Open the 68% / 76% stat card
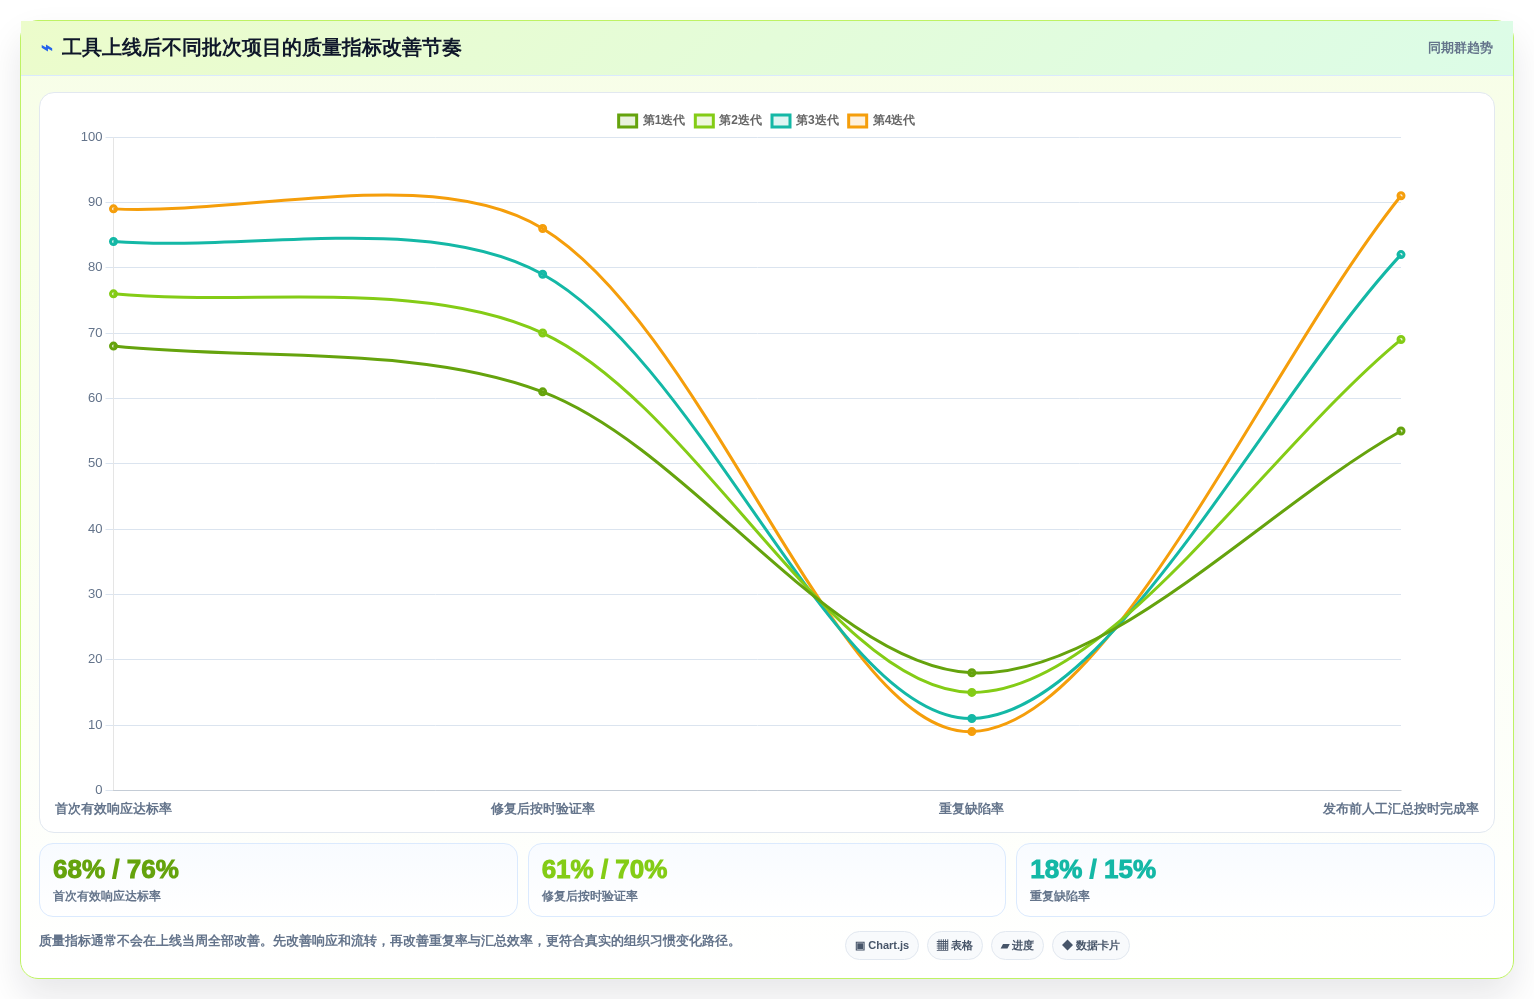Viewport: 1534px width, 999px height. pos(278,880)
